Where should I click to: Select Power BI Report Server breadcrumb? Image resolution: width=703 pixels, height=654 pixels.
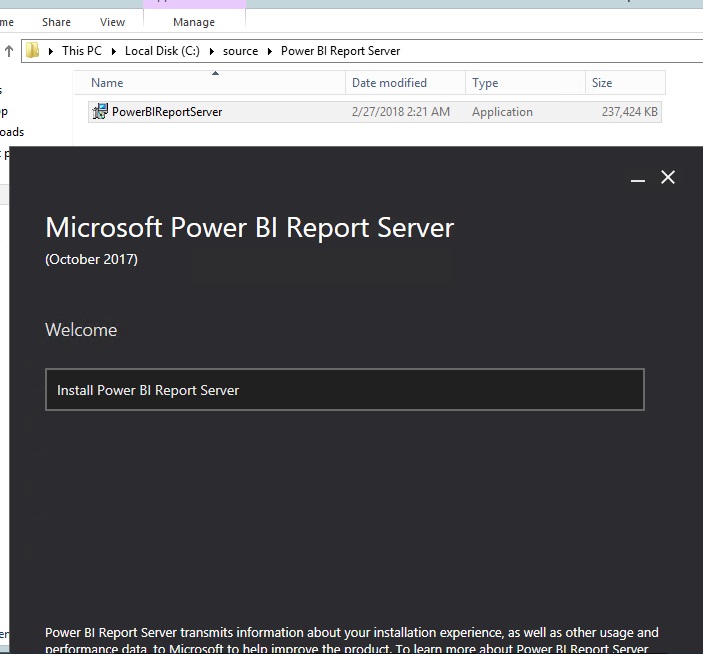340,51
